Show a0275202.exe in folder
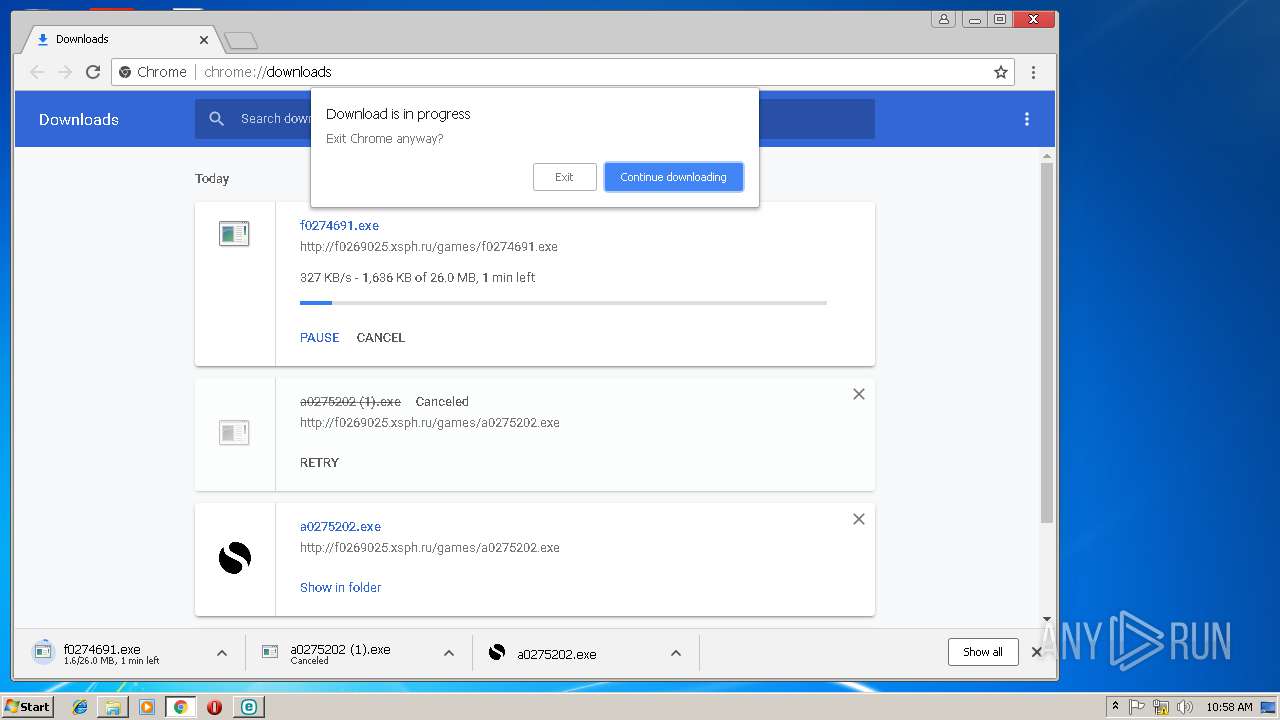The height and width of the screenshot is (720, 1280). [340, 587]
